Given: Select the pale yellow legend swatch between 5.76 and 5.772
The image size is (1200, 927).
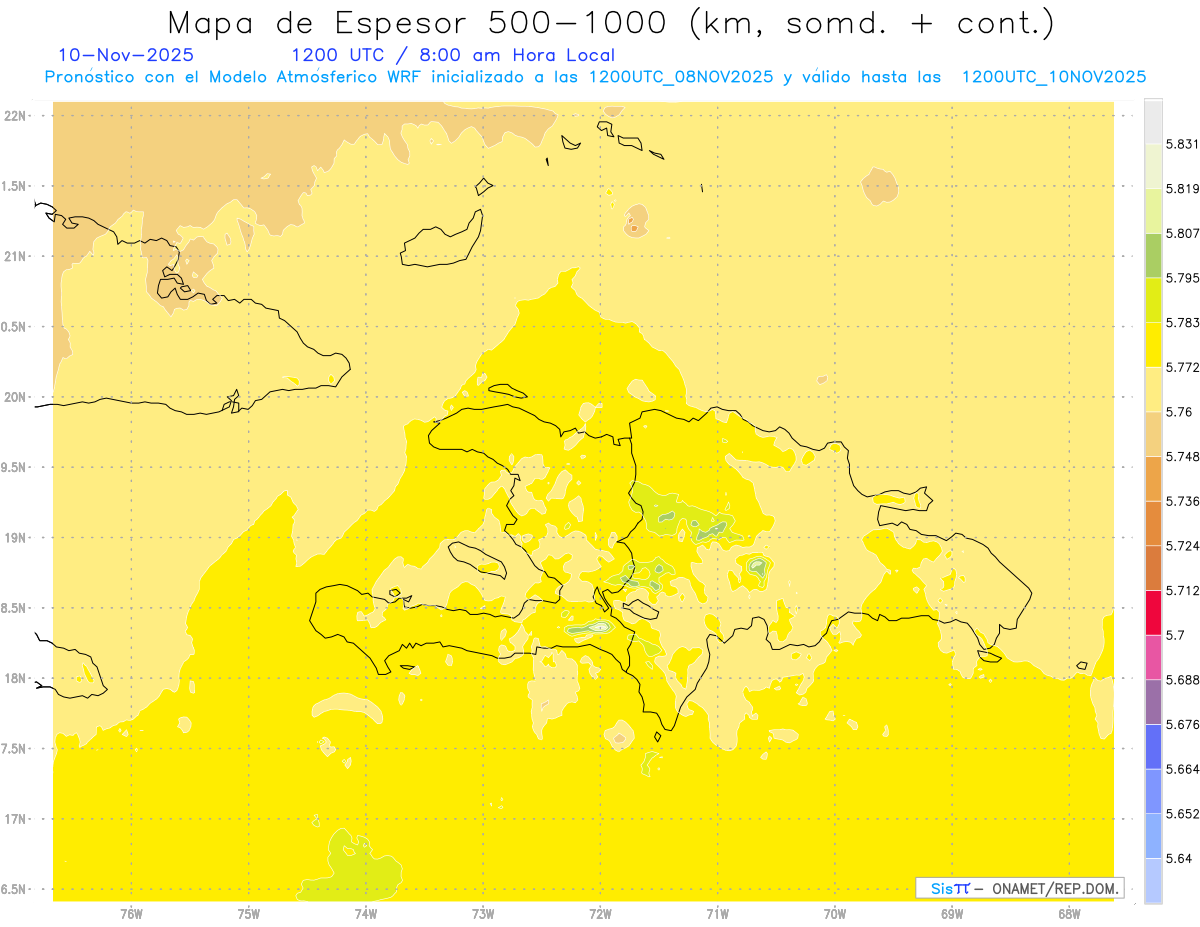Looking at the screenshot, I should [1153, 389].
